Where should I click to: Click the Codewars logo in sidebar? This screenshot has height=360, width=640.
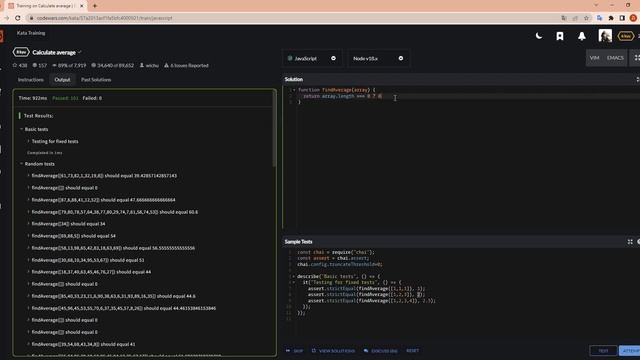2,36
